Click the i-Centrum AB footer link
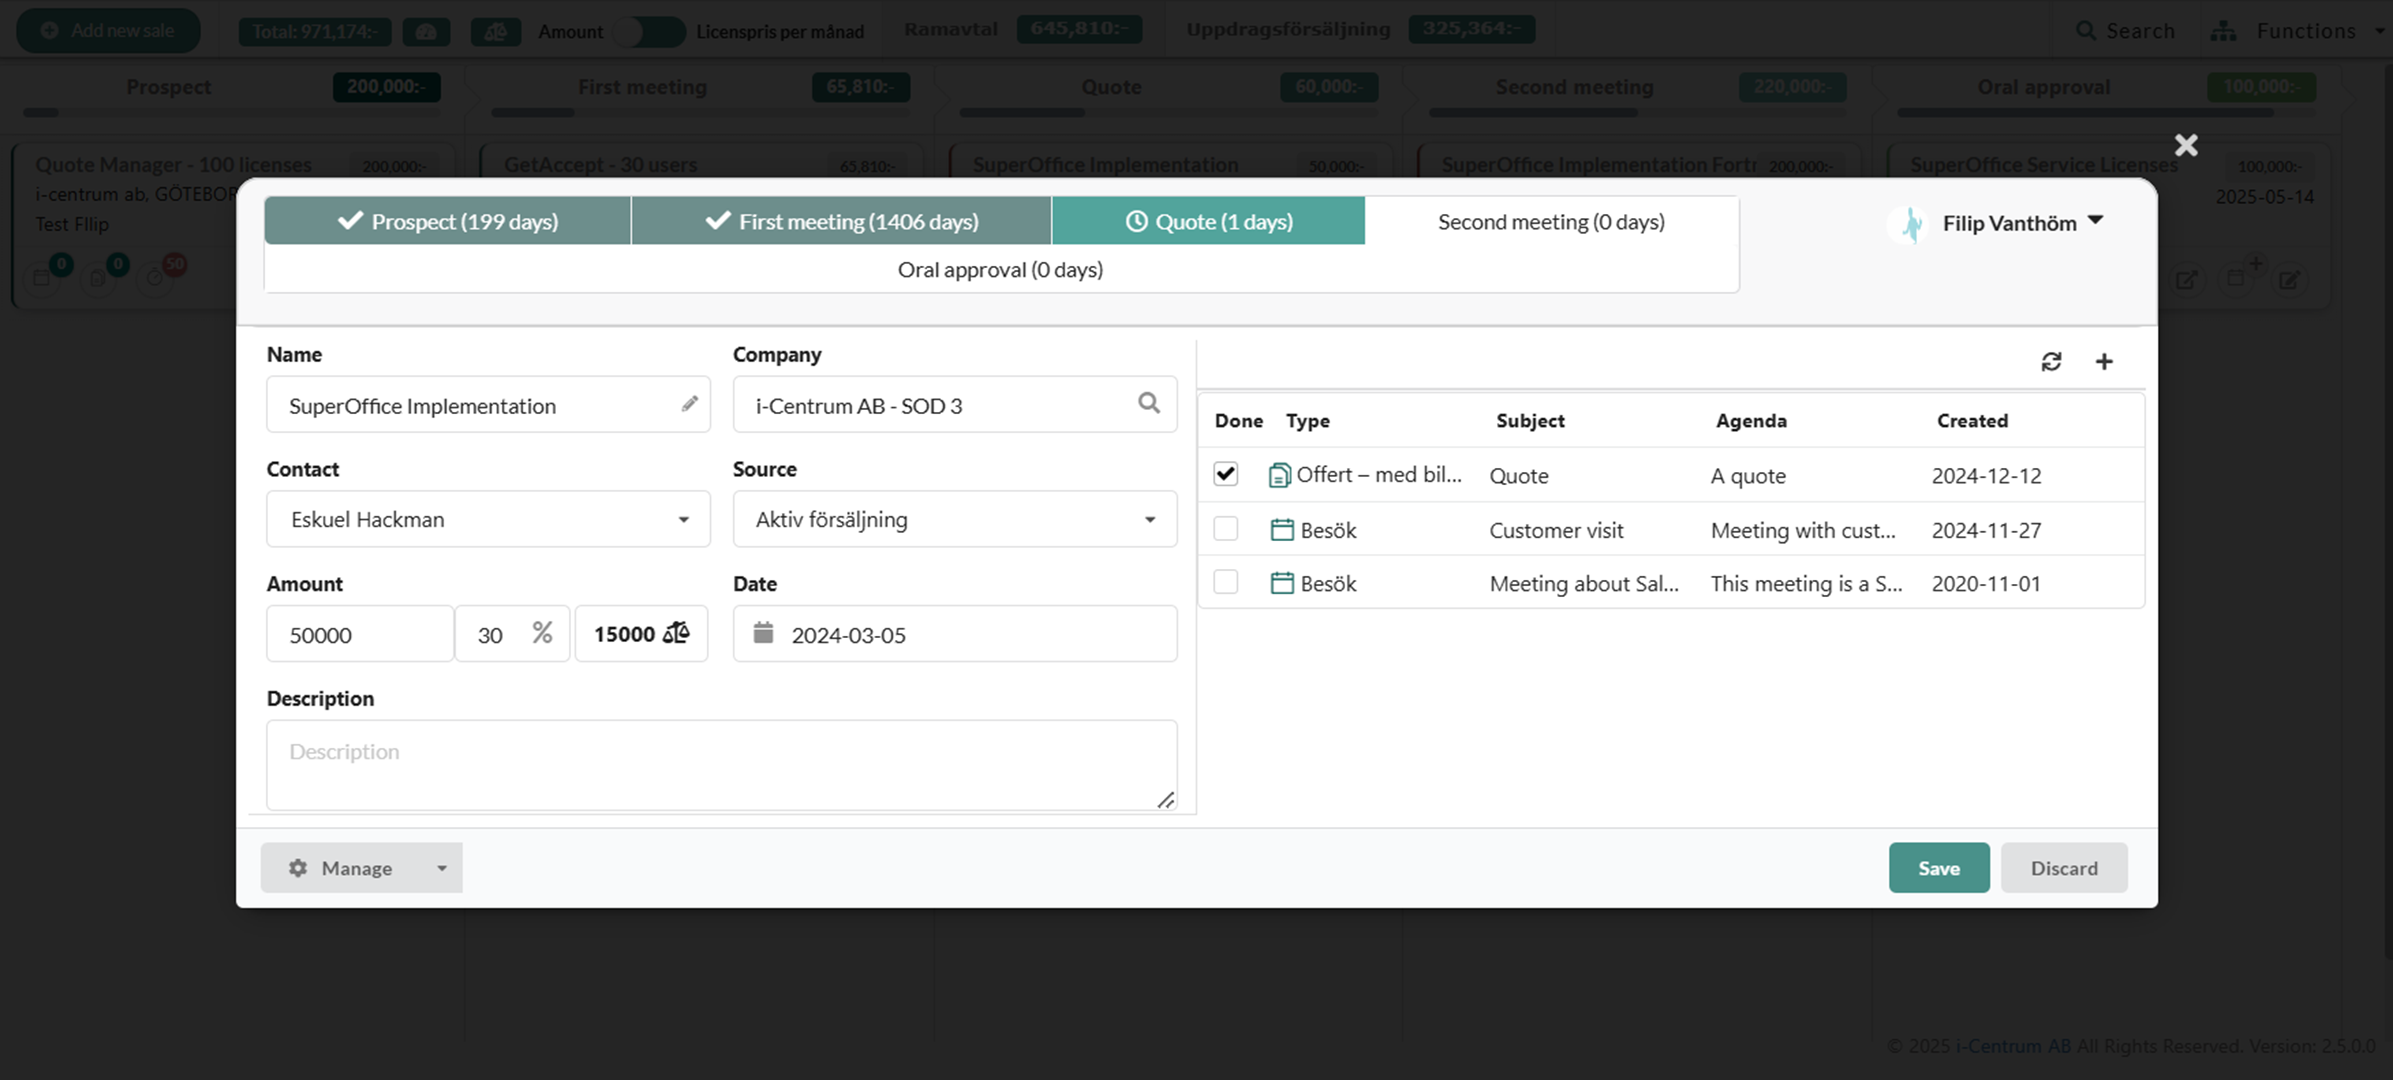 [x=2013, y=1046]
